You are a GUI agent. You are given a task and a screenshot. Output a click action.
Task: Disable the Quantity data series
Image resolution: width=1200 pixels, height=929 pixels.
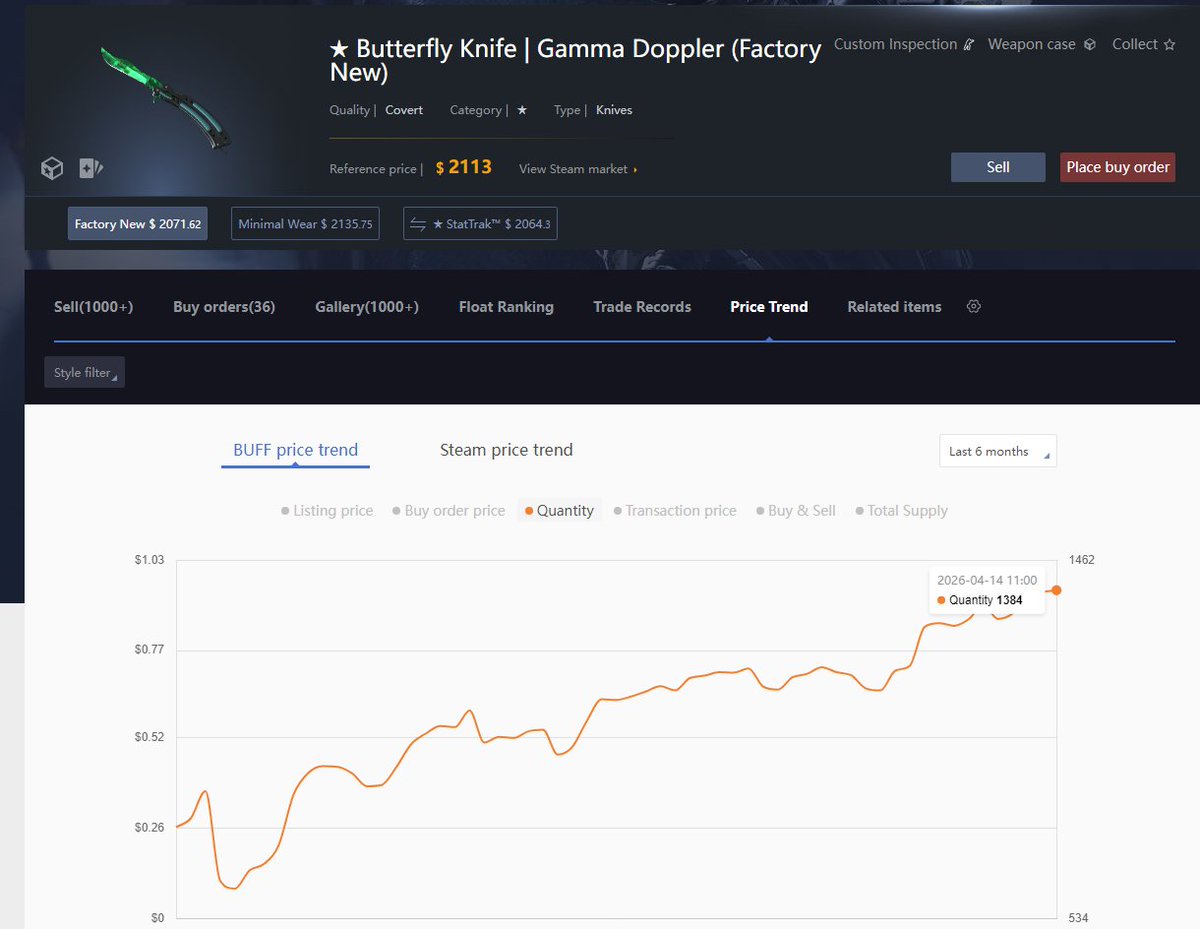(558, 510)
